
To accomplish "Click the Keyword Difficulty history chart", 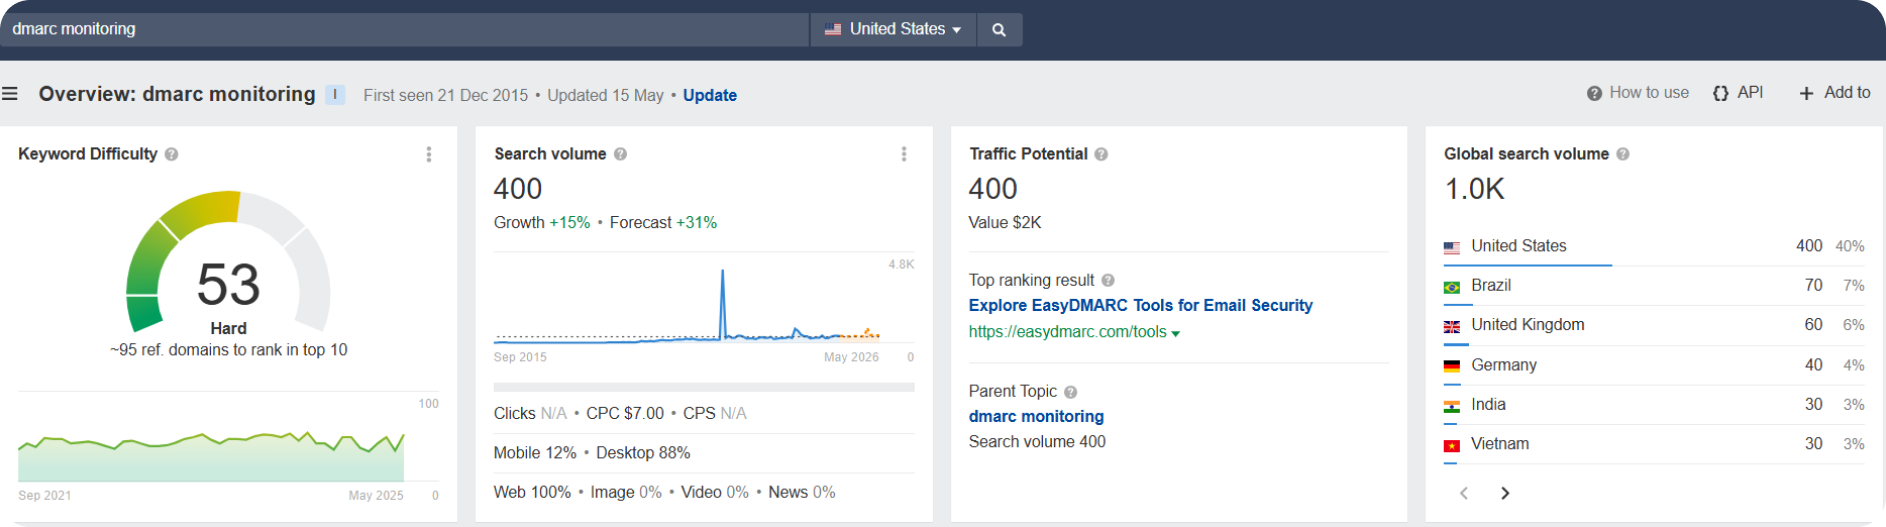I will coord(211,455).
